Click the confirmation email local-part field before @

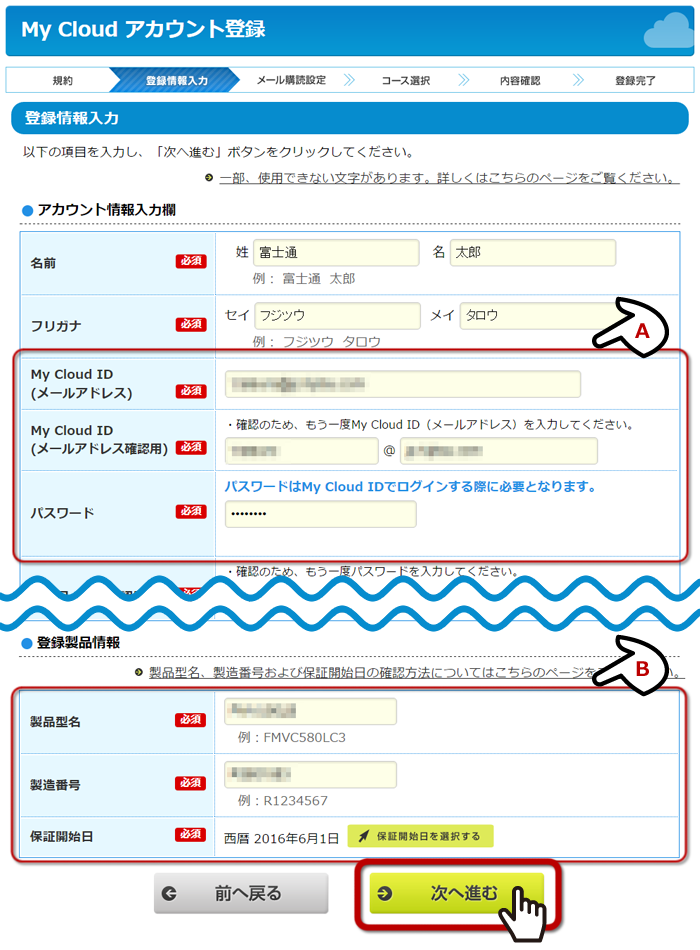[302, 451]
